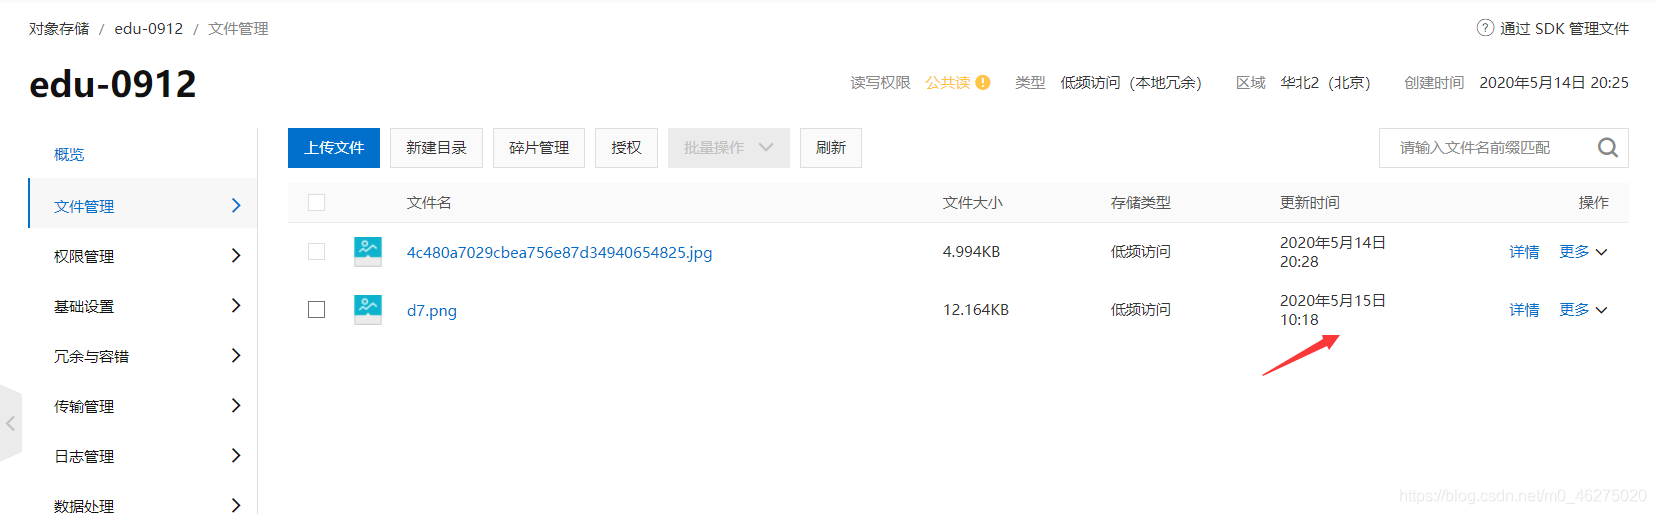The width and height of the screenshot is (1656, 514).
Task: Check the box for the 4c480a7029cbea756e87d34940654825.jpg row
Action: click(317, 251)
